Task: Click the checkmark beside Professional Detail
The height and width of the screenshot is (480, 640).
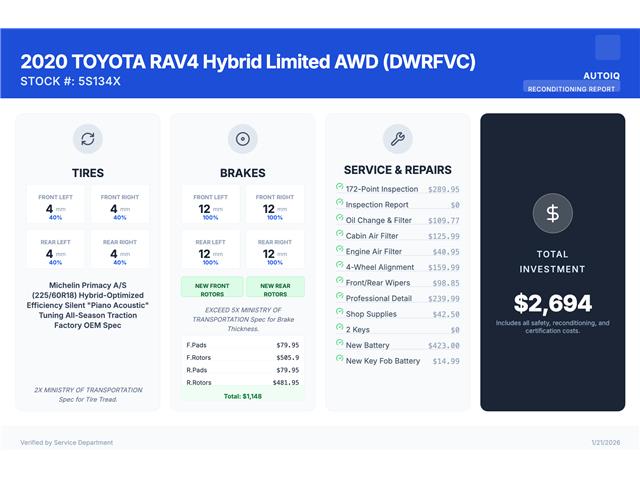Action: (340, 298)
